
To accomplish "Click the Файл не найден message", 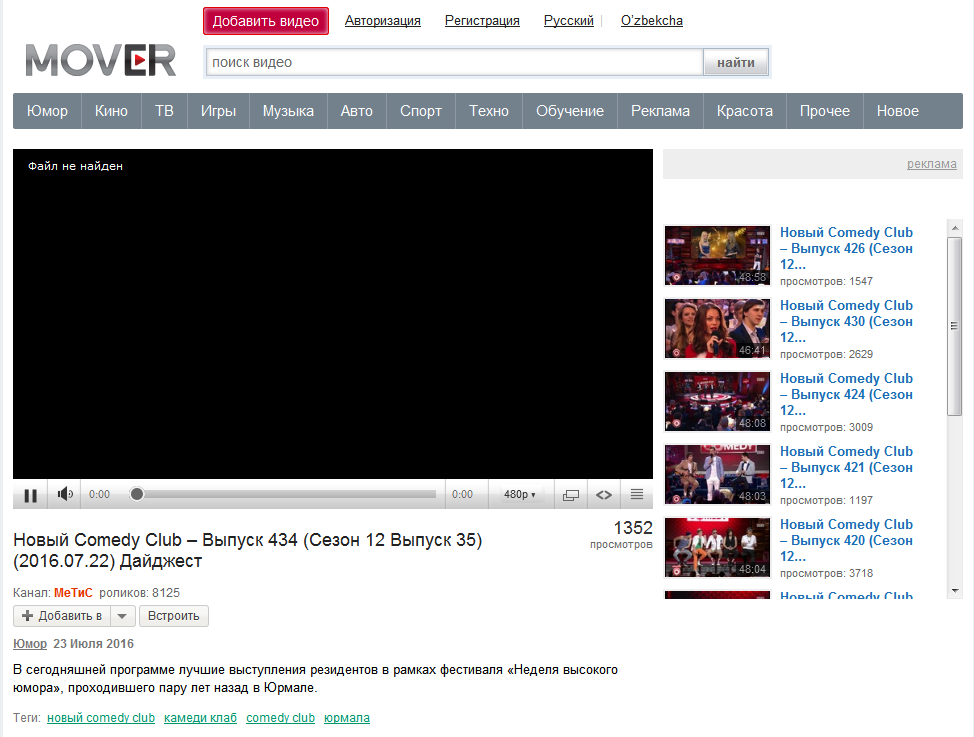I will tap(75, 166).
